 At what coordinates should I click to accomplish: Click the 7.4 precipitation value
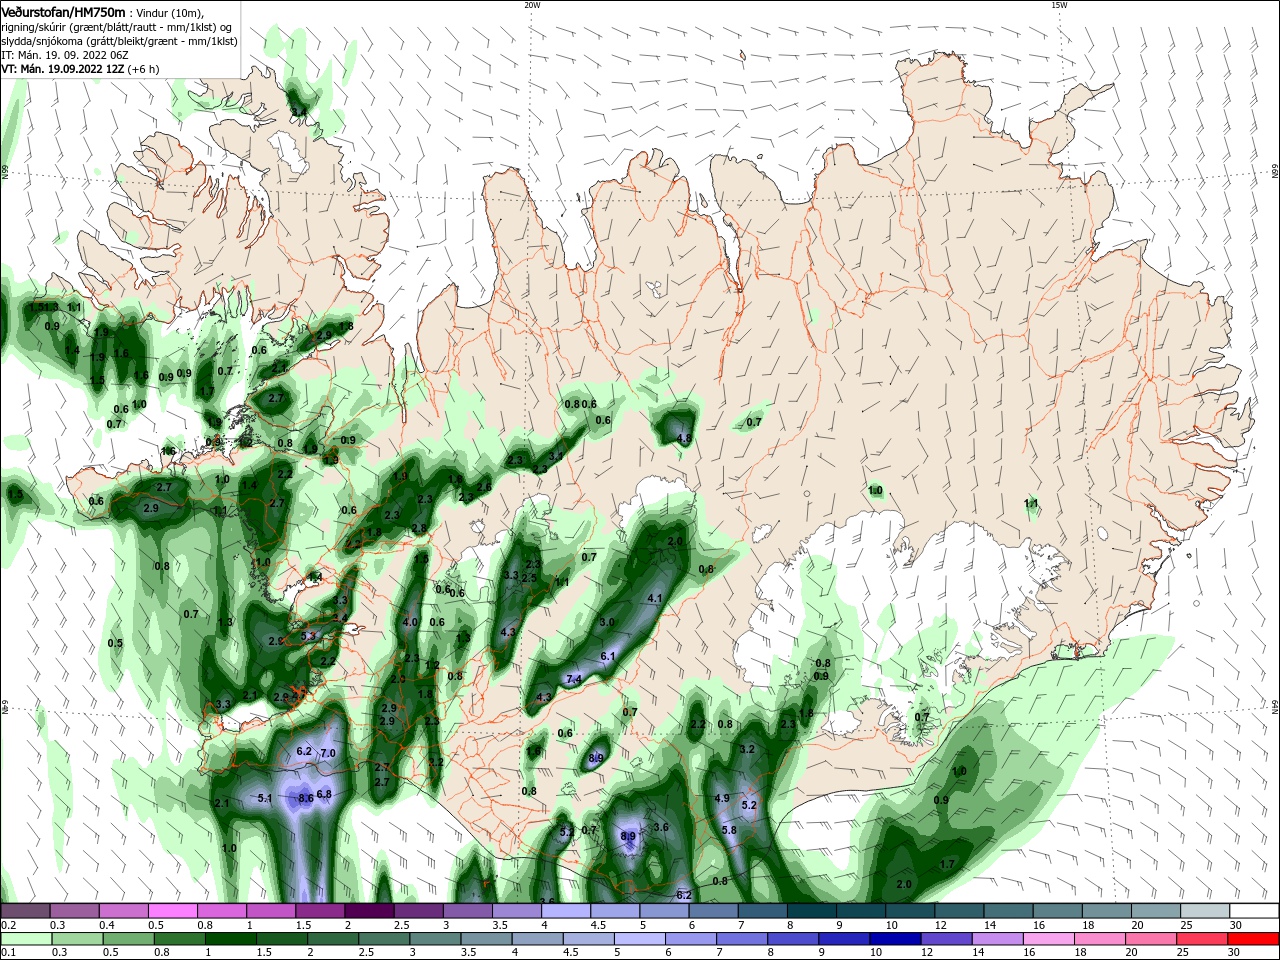[574, 679]
